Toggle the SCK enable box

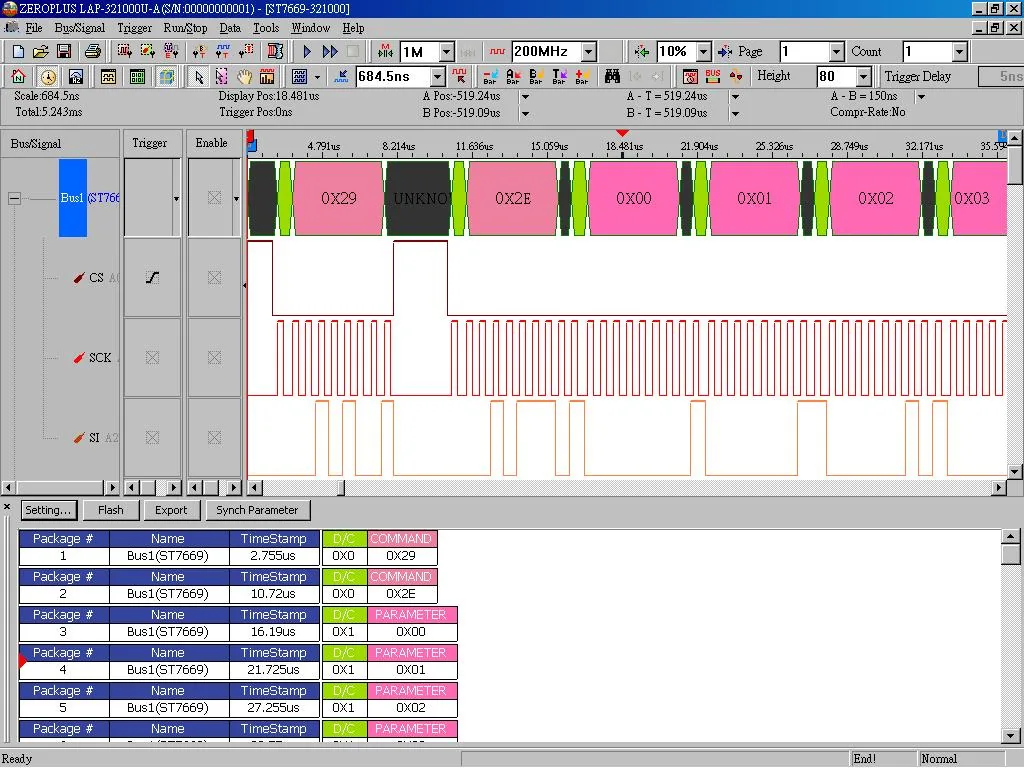214,357
